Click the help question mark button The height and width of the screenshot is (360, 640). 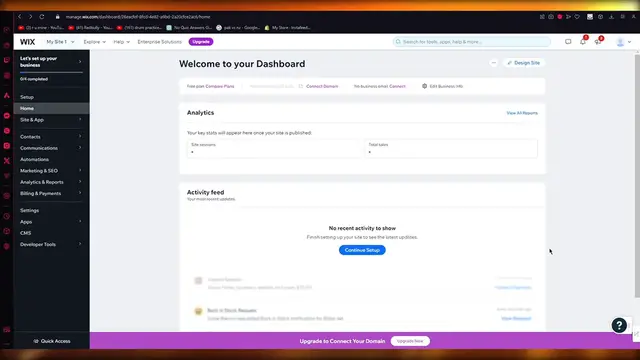pos(619,325)
